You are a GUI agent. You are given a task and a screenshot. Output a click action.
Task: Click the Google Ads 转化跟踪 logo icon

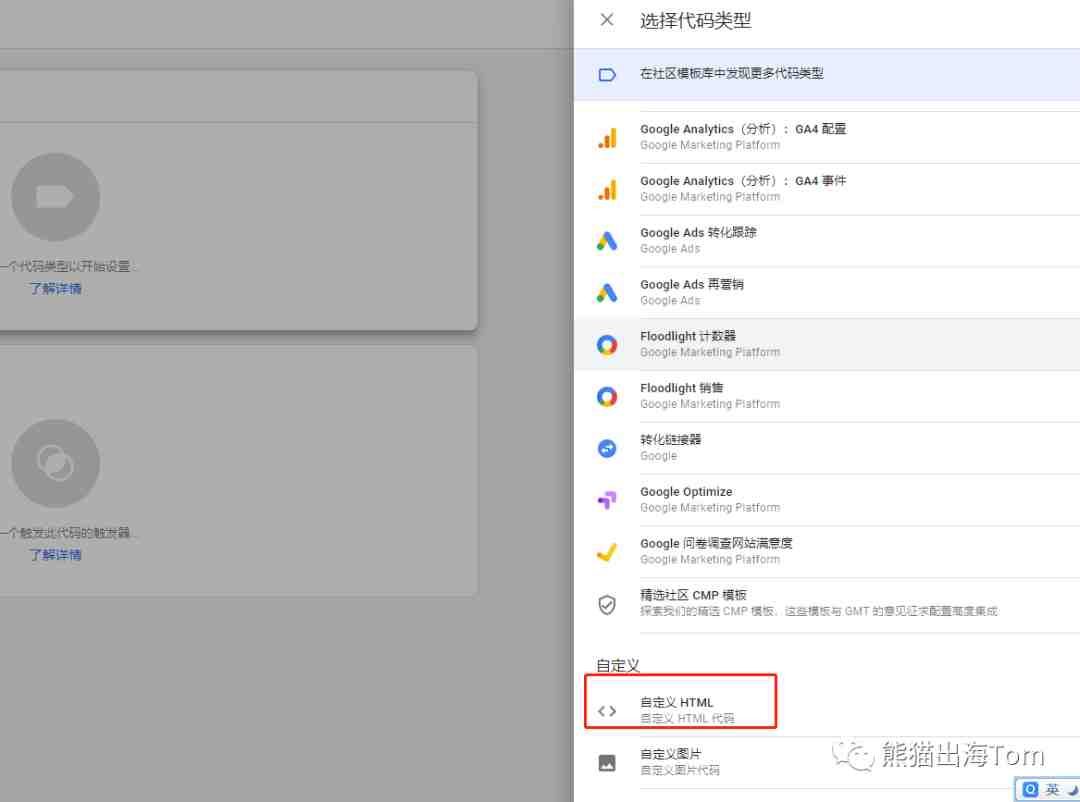pyautogui.click(x=607, y=241)
